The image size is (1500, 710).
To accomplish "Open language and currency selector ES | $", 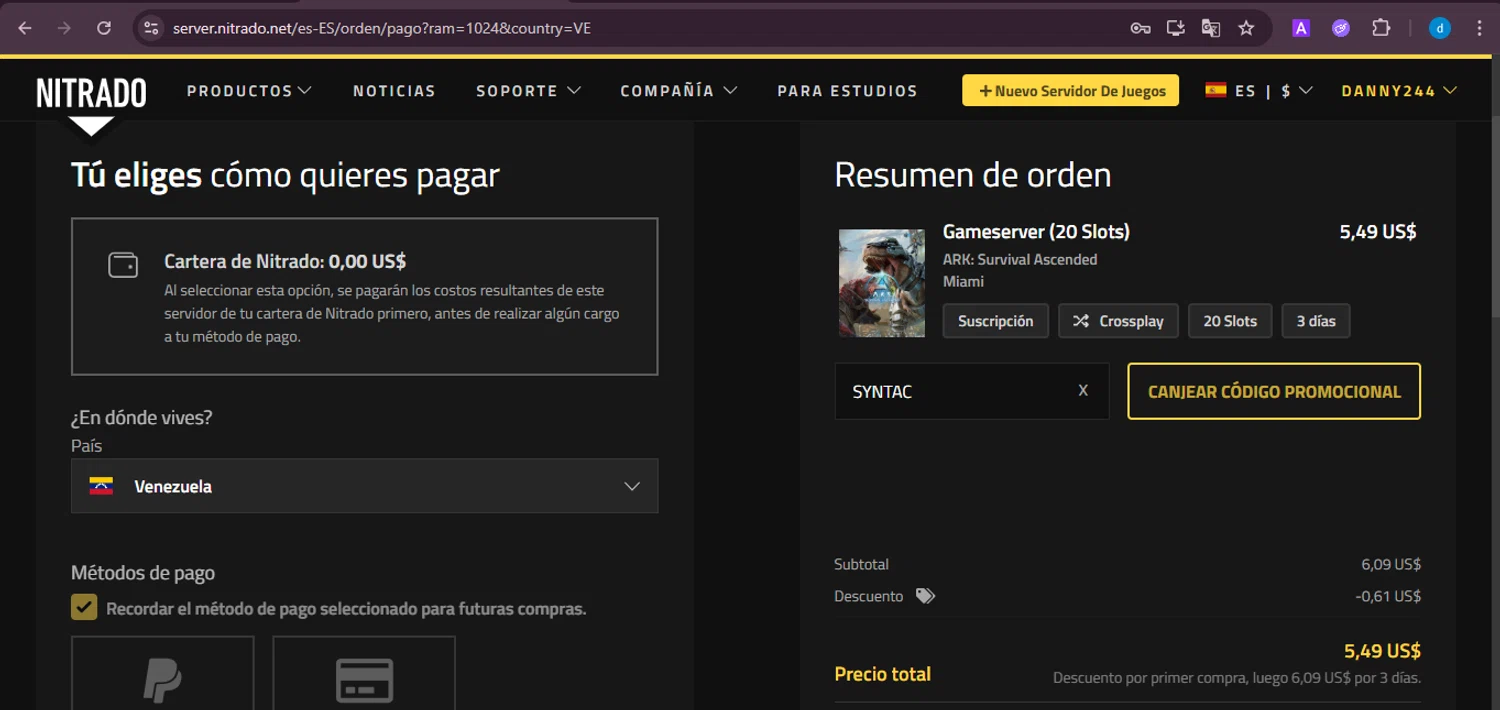I will pyautogui.click(x=1259, y=91).
